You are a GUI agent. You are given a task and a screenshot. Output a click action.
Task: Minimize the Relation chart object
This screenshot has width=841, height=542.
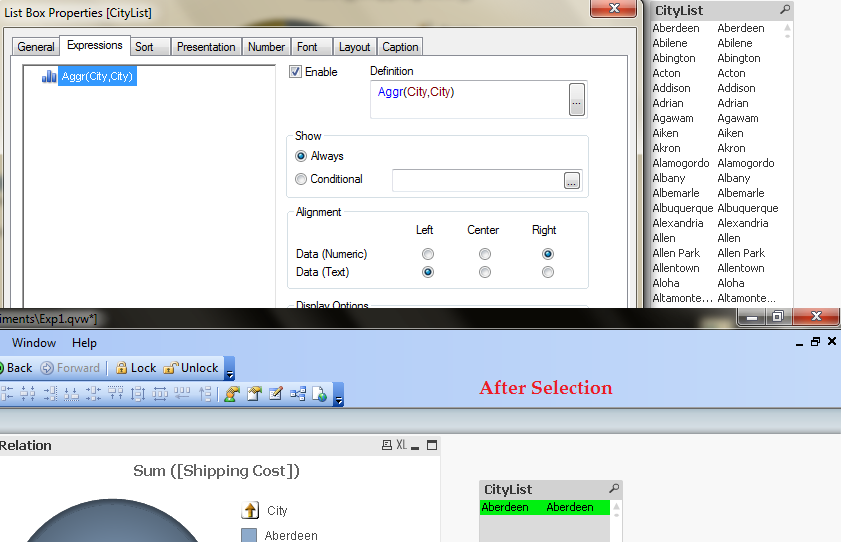tap(415, 446)
